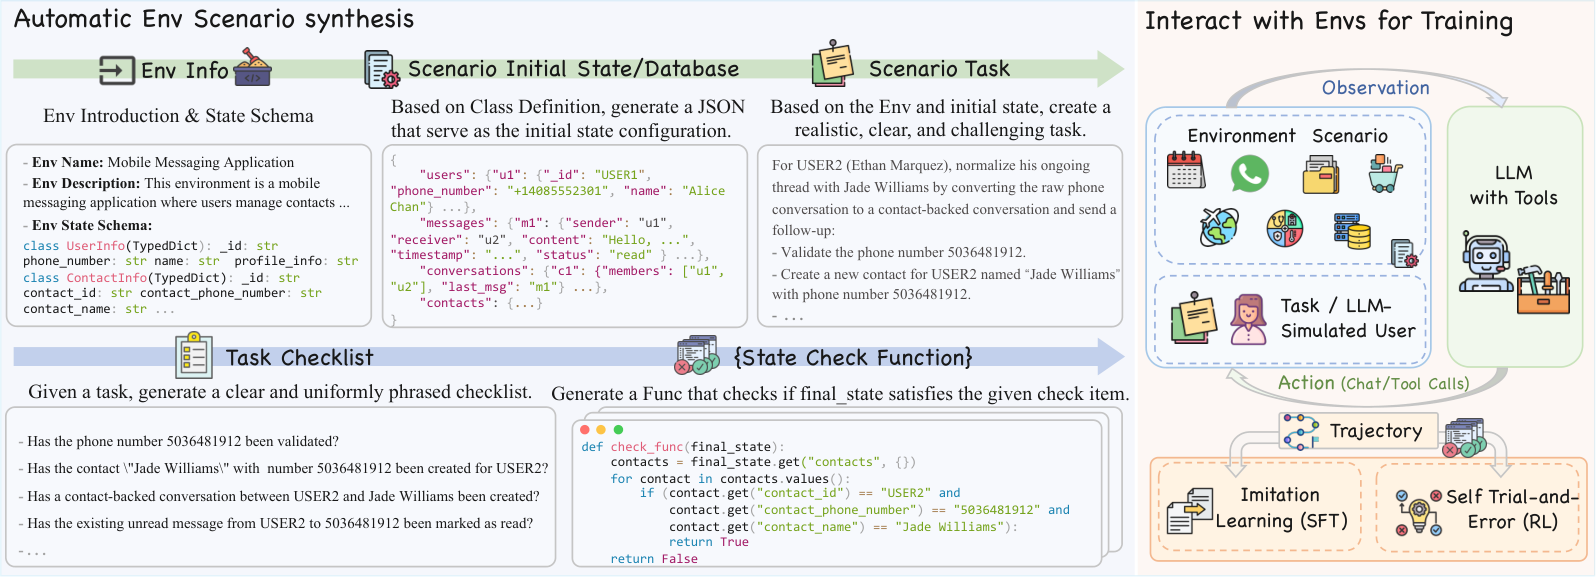Image resolution: width=1596 pixels, height=577 pixels.
Task: Click the simulated user woman avatar icon
Action: 1248,320
